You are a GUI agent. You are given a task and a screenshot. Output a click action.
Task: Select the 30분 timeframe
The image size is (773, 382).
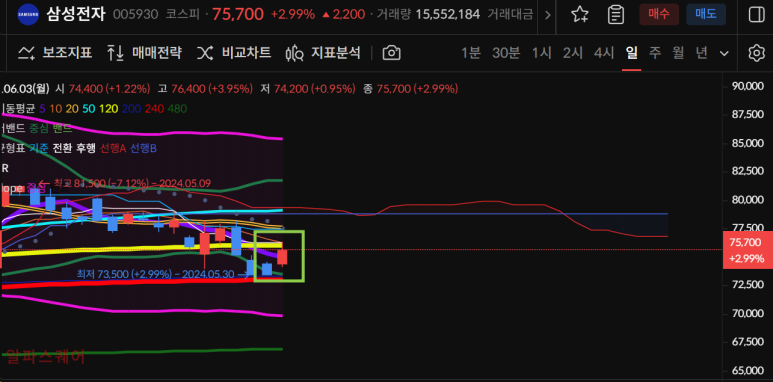pos(506,53)
